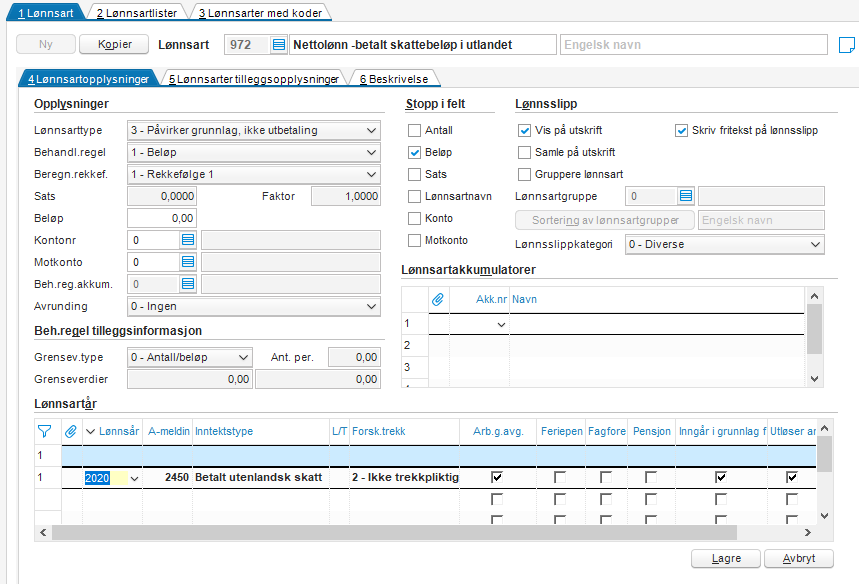Click the up arrow of Lønnsartår vertical scrollbar
Screen dimensions: 859x584
tap(824, 428)
